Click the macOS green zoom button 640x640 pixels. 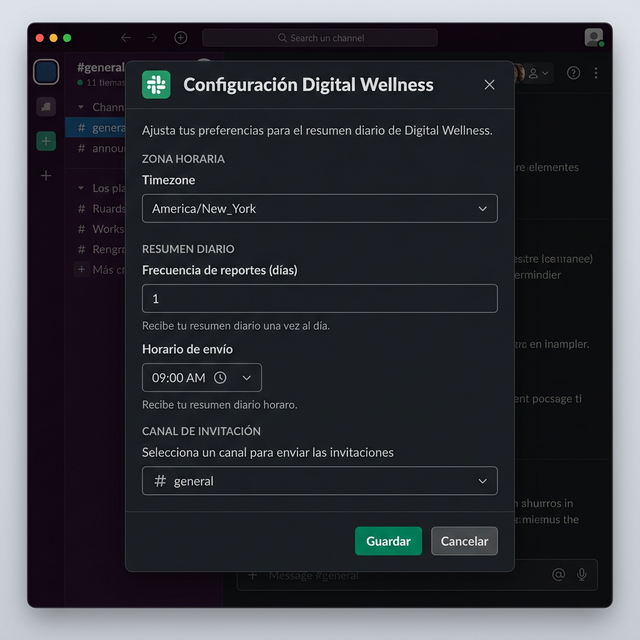coord(67,38)
